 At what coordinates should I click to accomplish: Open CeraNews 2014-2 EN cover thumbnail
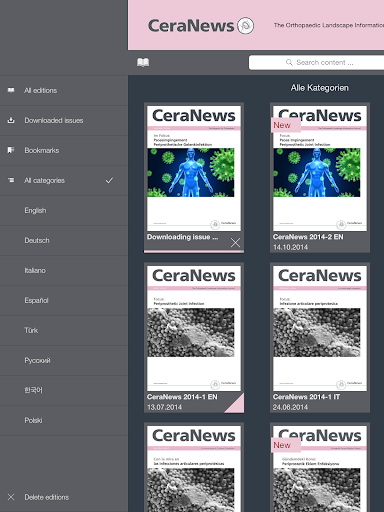point(320,168)
